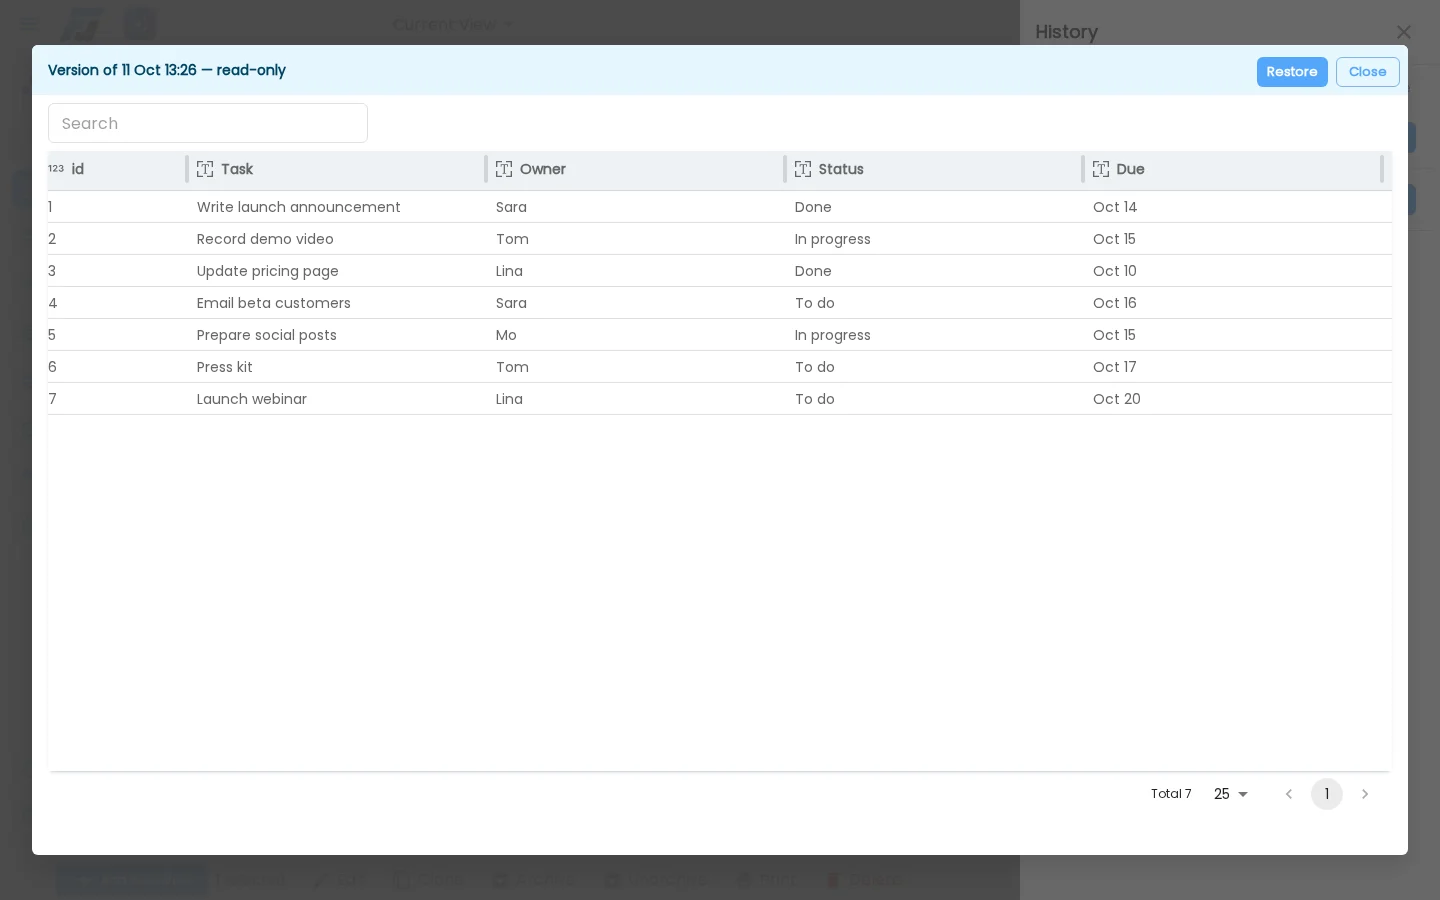Select the 'Press kit' cell

click(336, 367)
